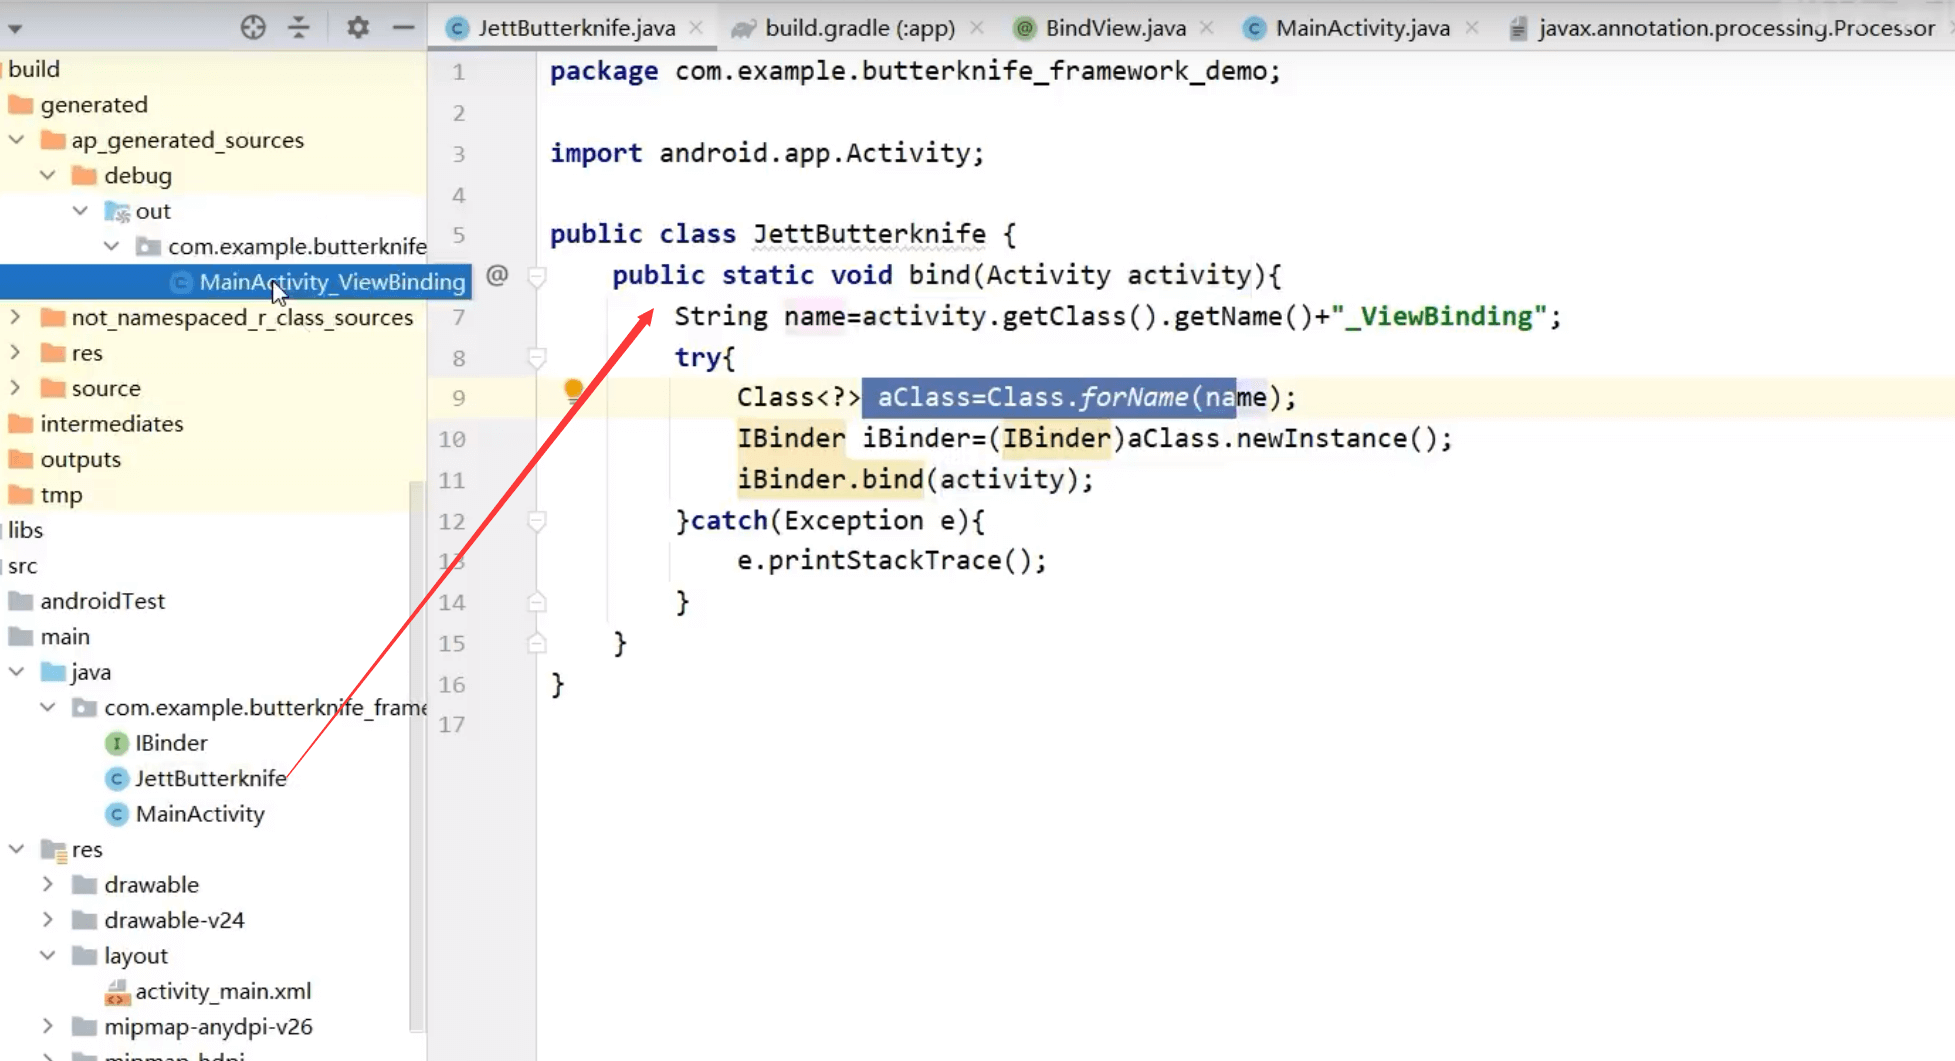Collapse the ap_generated_sources folder
Image resolution: width=1955 pixels, height=1061 pixels.
coord(17,140)
